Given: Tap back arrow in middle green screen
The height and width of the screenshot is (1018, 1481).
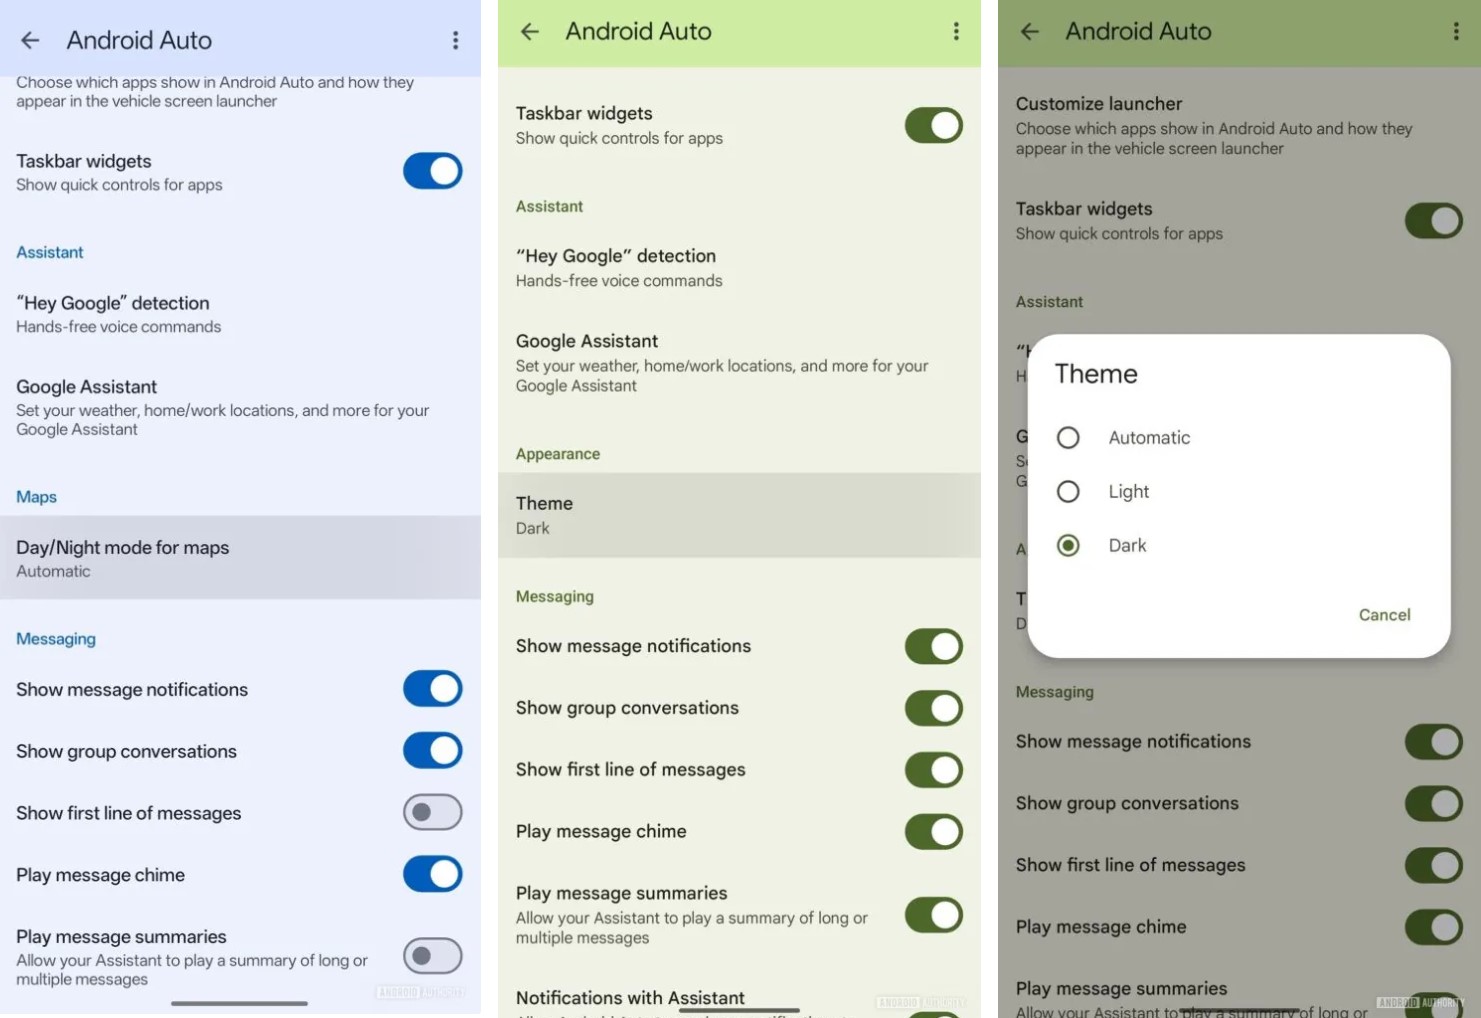Looking at the screenshot, I should click(530, 32).
